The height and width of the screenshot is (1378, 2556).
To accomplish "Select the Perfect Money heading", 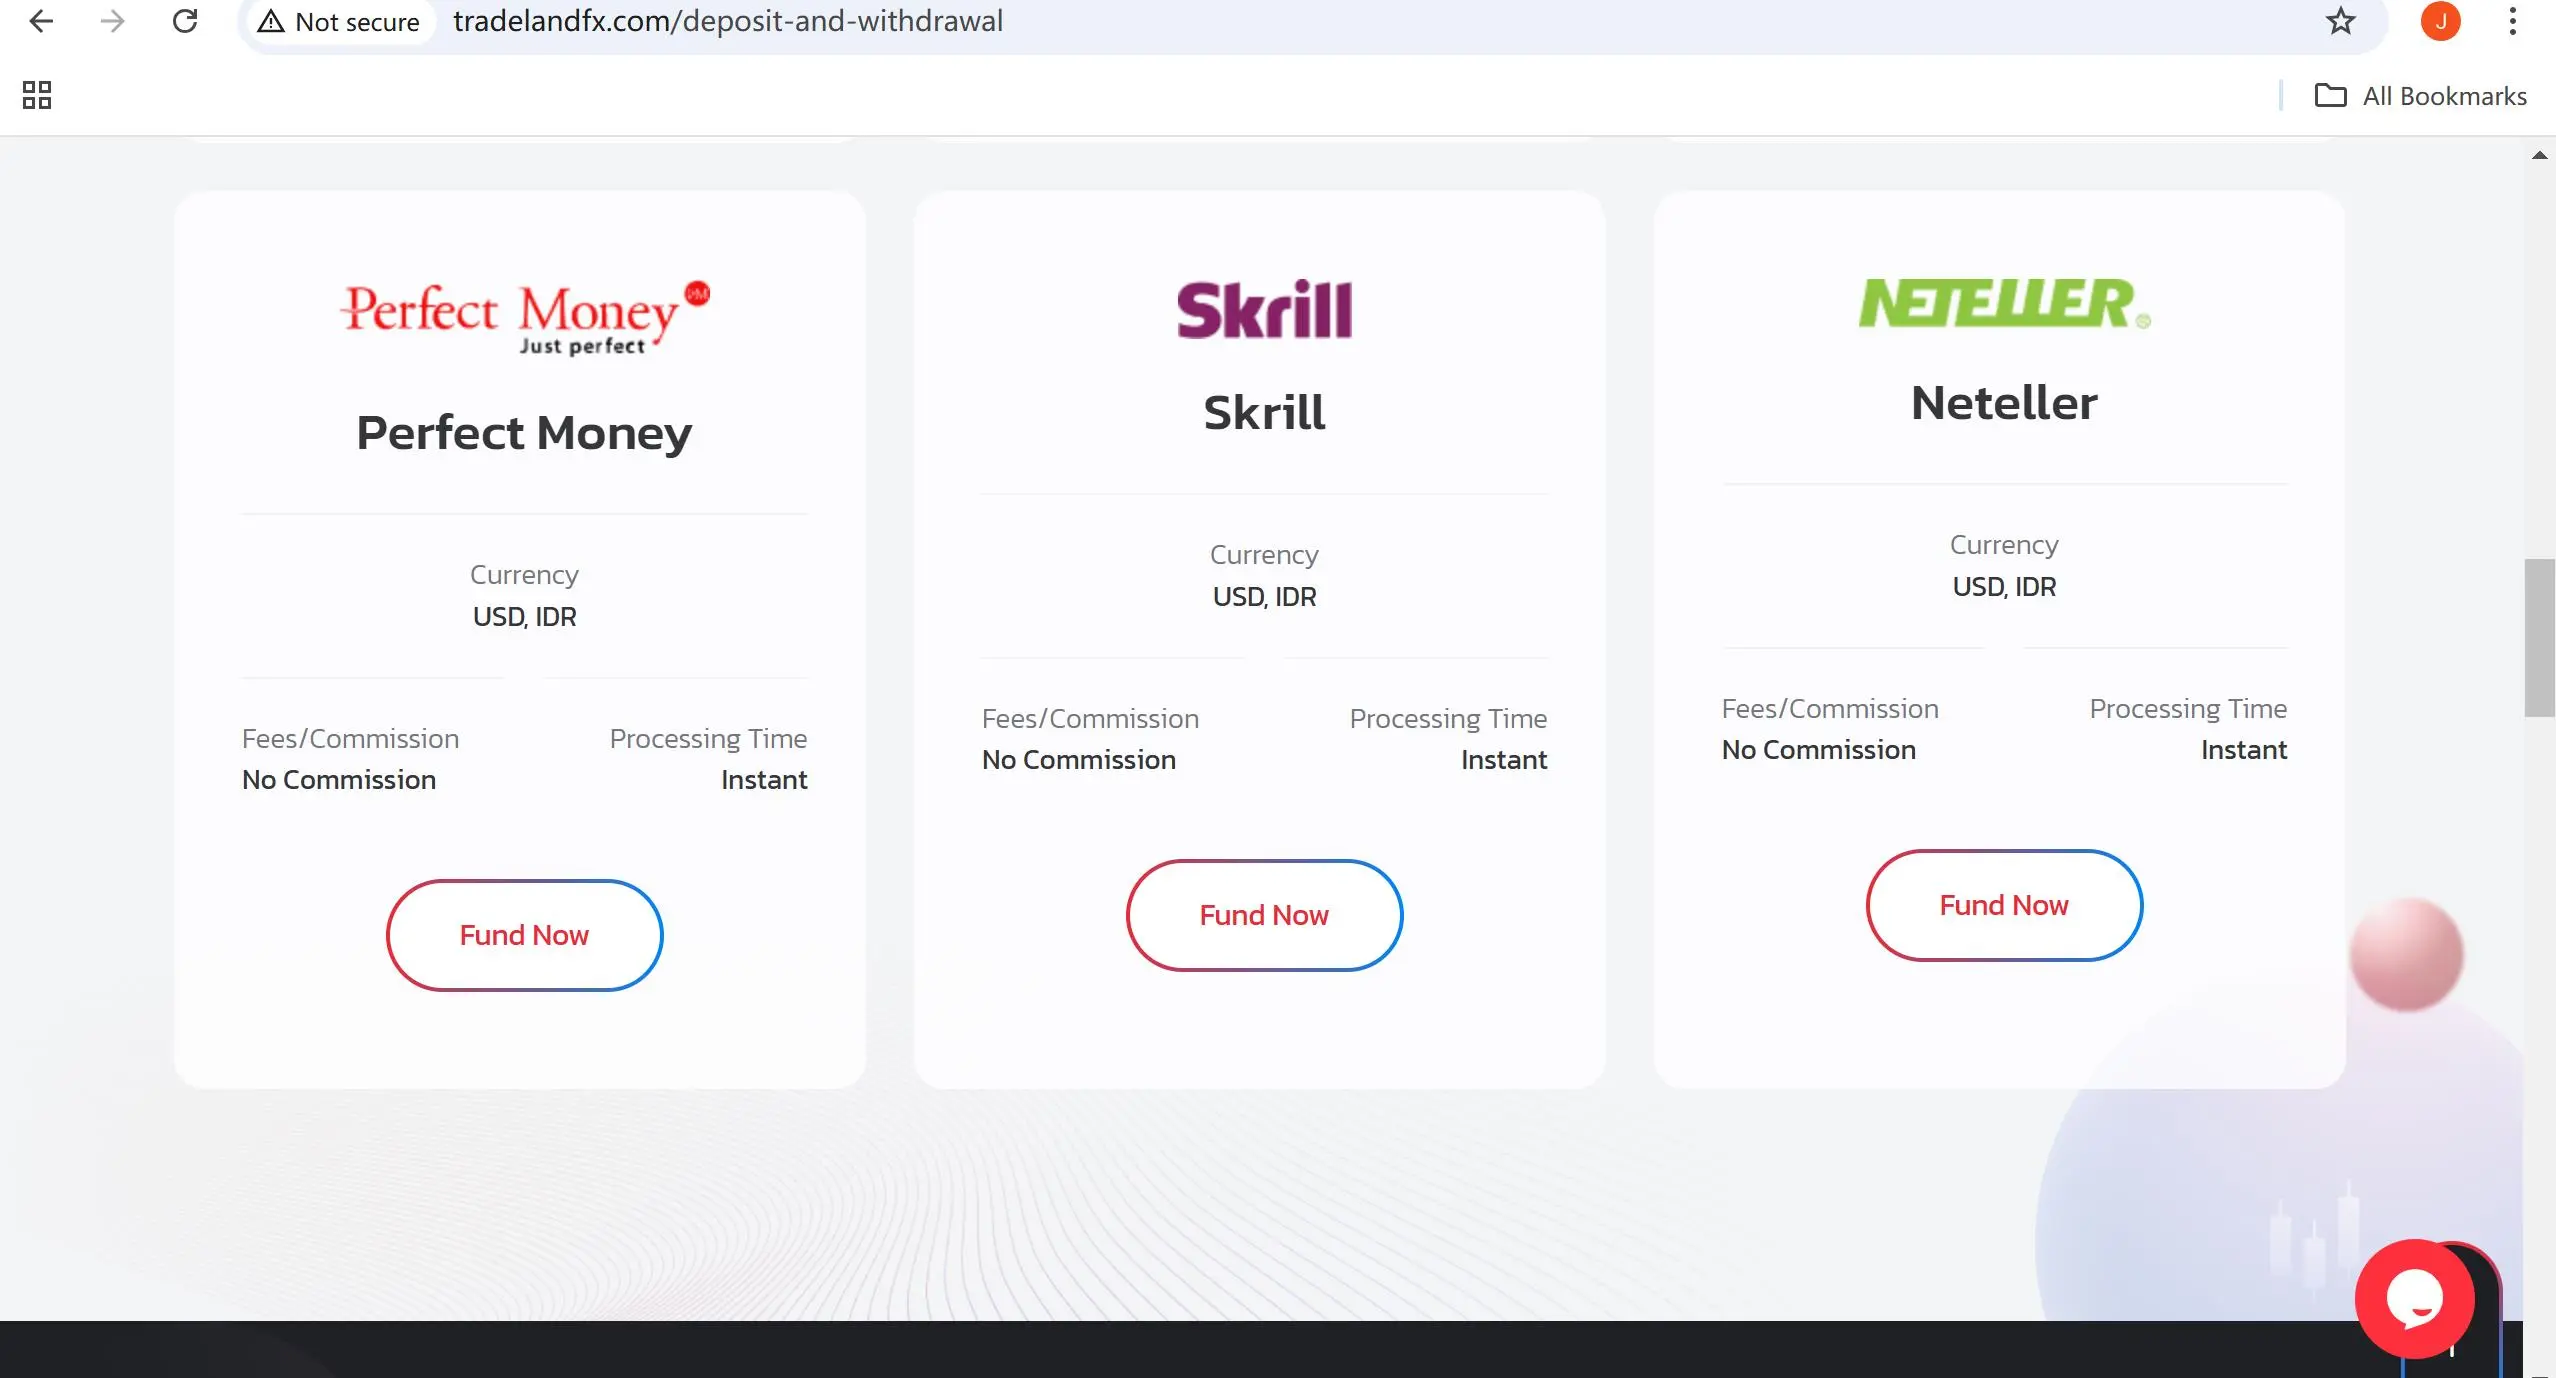I will (524, 433).
